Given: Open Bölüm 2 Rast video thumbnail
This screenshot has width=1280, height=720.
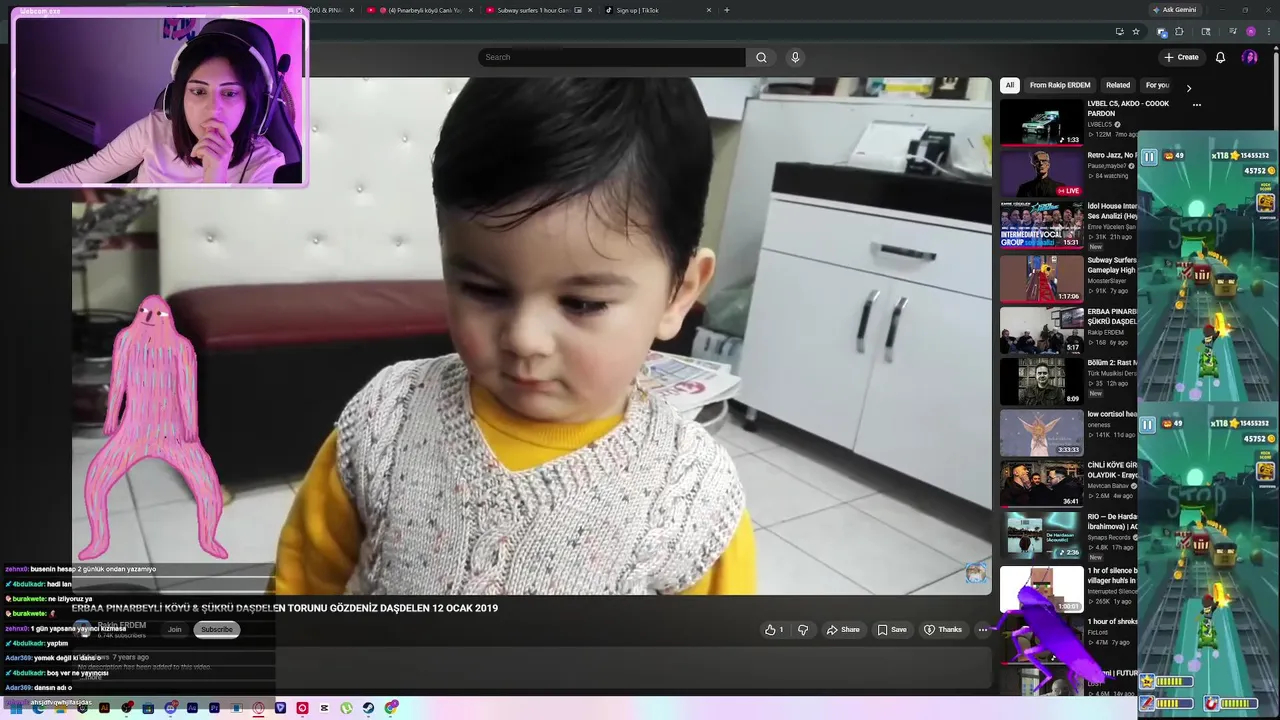Looking at the screenshot, I should click(x=1042, y=381).
